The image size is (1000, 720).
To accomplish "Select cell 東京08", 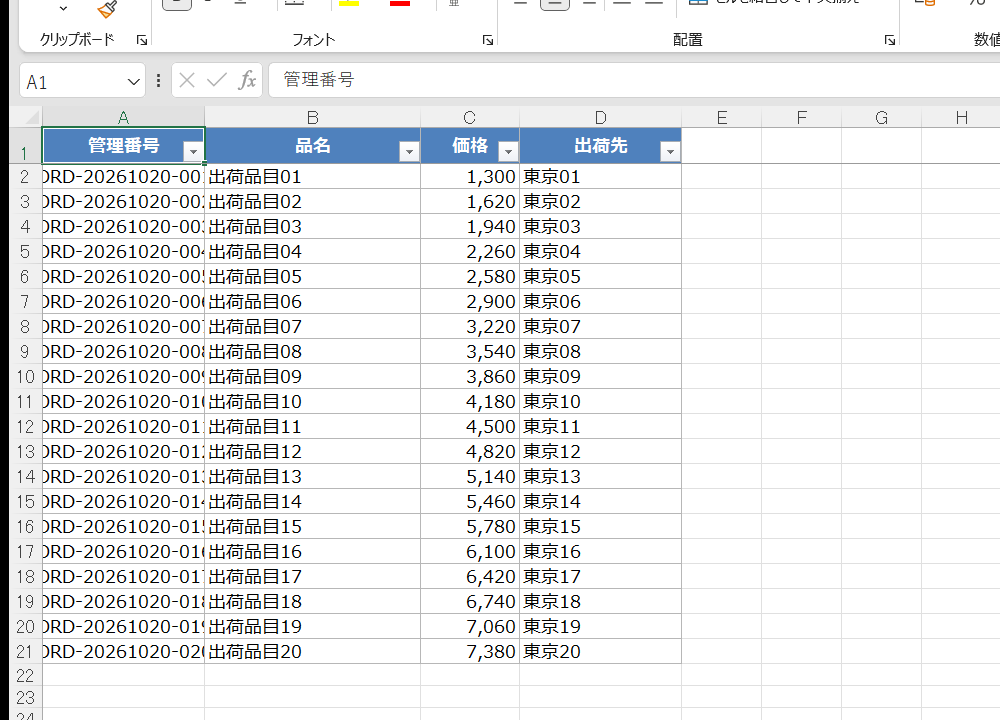I will (x=600, y=351).
